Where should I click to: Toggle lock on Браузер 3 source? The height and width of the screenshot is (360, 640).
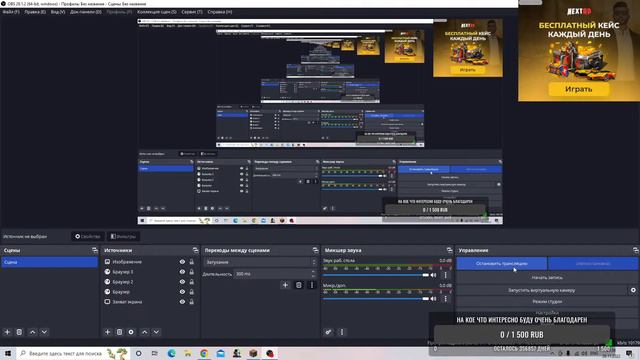click(x=191, y=272)
